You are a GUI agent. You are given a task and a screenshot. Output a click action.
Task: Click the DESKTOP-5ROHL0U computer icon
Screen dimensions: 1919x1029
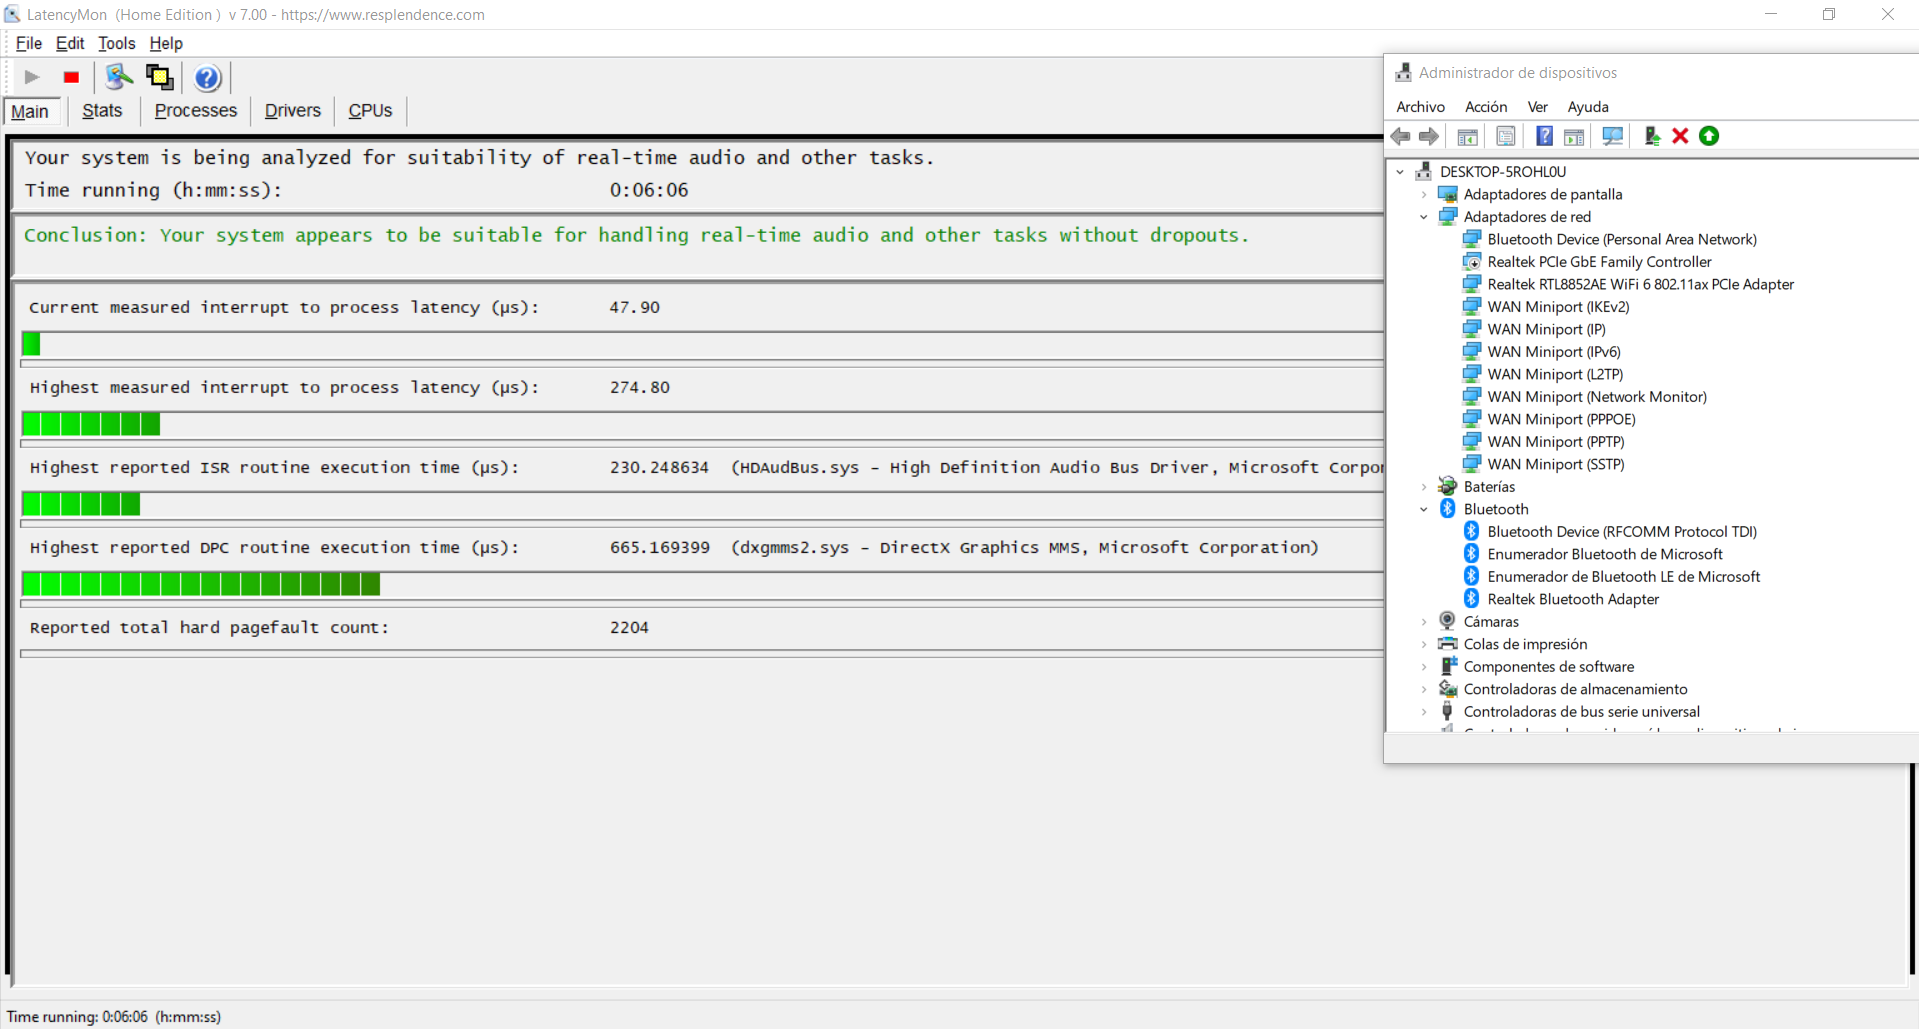click(x=1423, y=171)
